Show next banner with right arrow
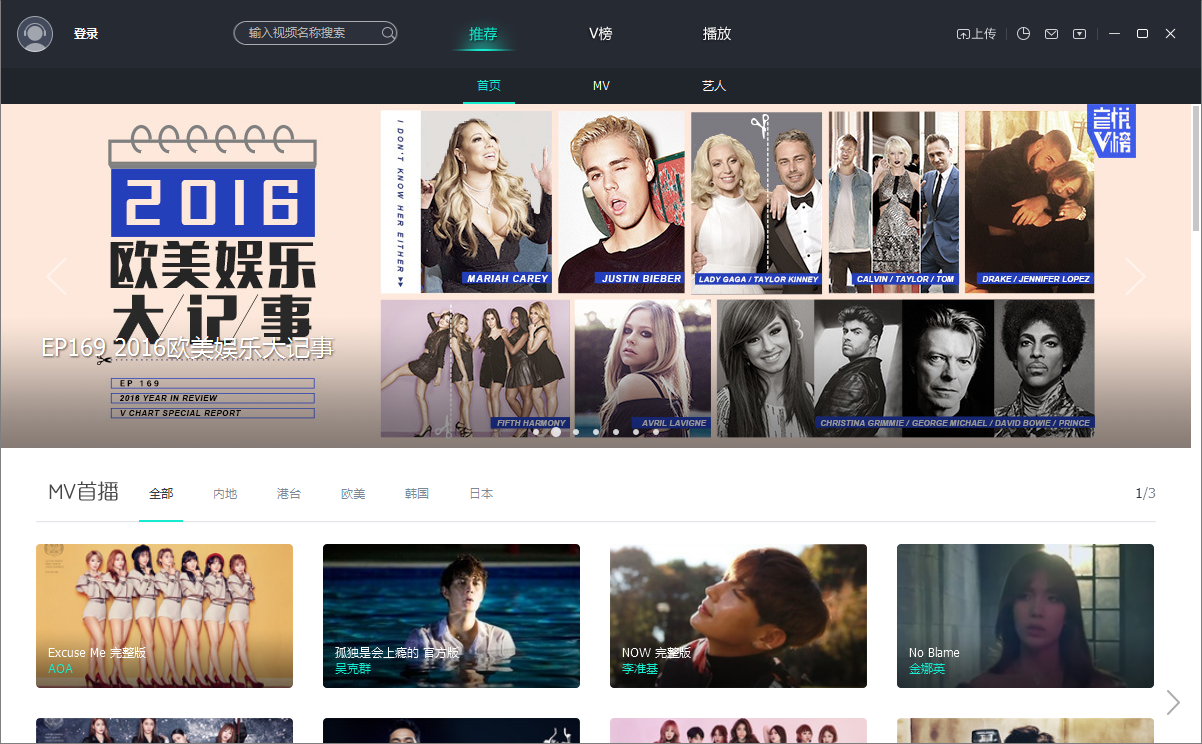This screenshot has width=1202, height=744. pyautogui.click(x=1135, y=276)
